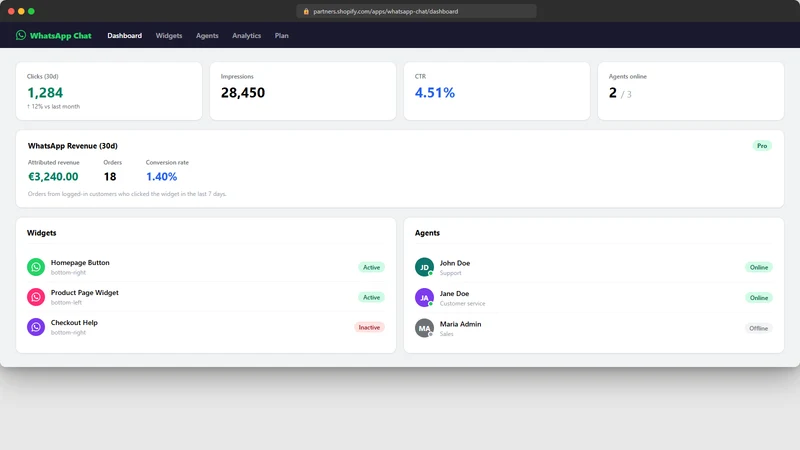
Task: Click the €3,240.00 attributed revenue value
Action: (53, 177)
